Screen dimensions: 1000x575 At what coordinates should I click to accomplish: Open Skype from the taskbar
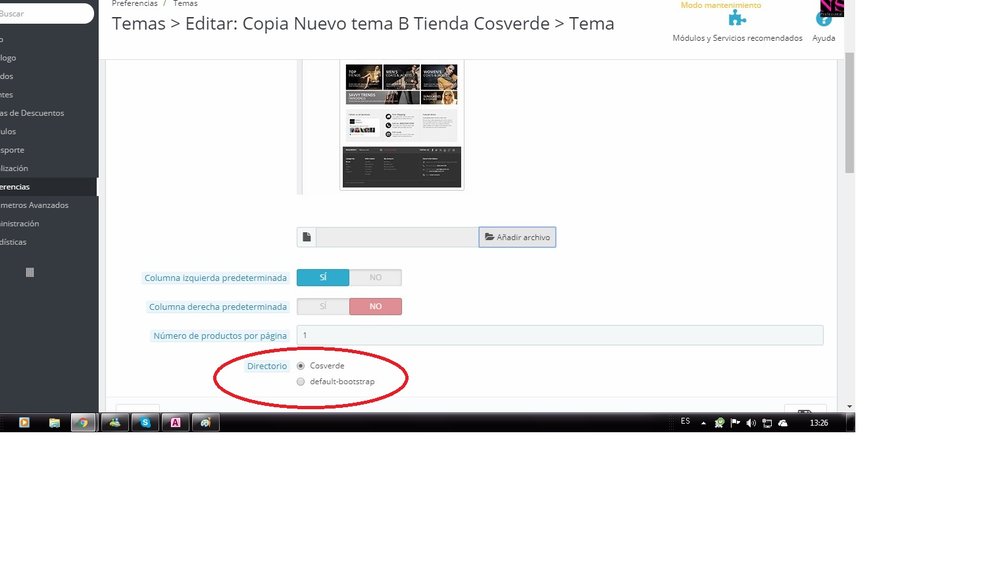coord(145,423)
